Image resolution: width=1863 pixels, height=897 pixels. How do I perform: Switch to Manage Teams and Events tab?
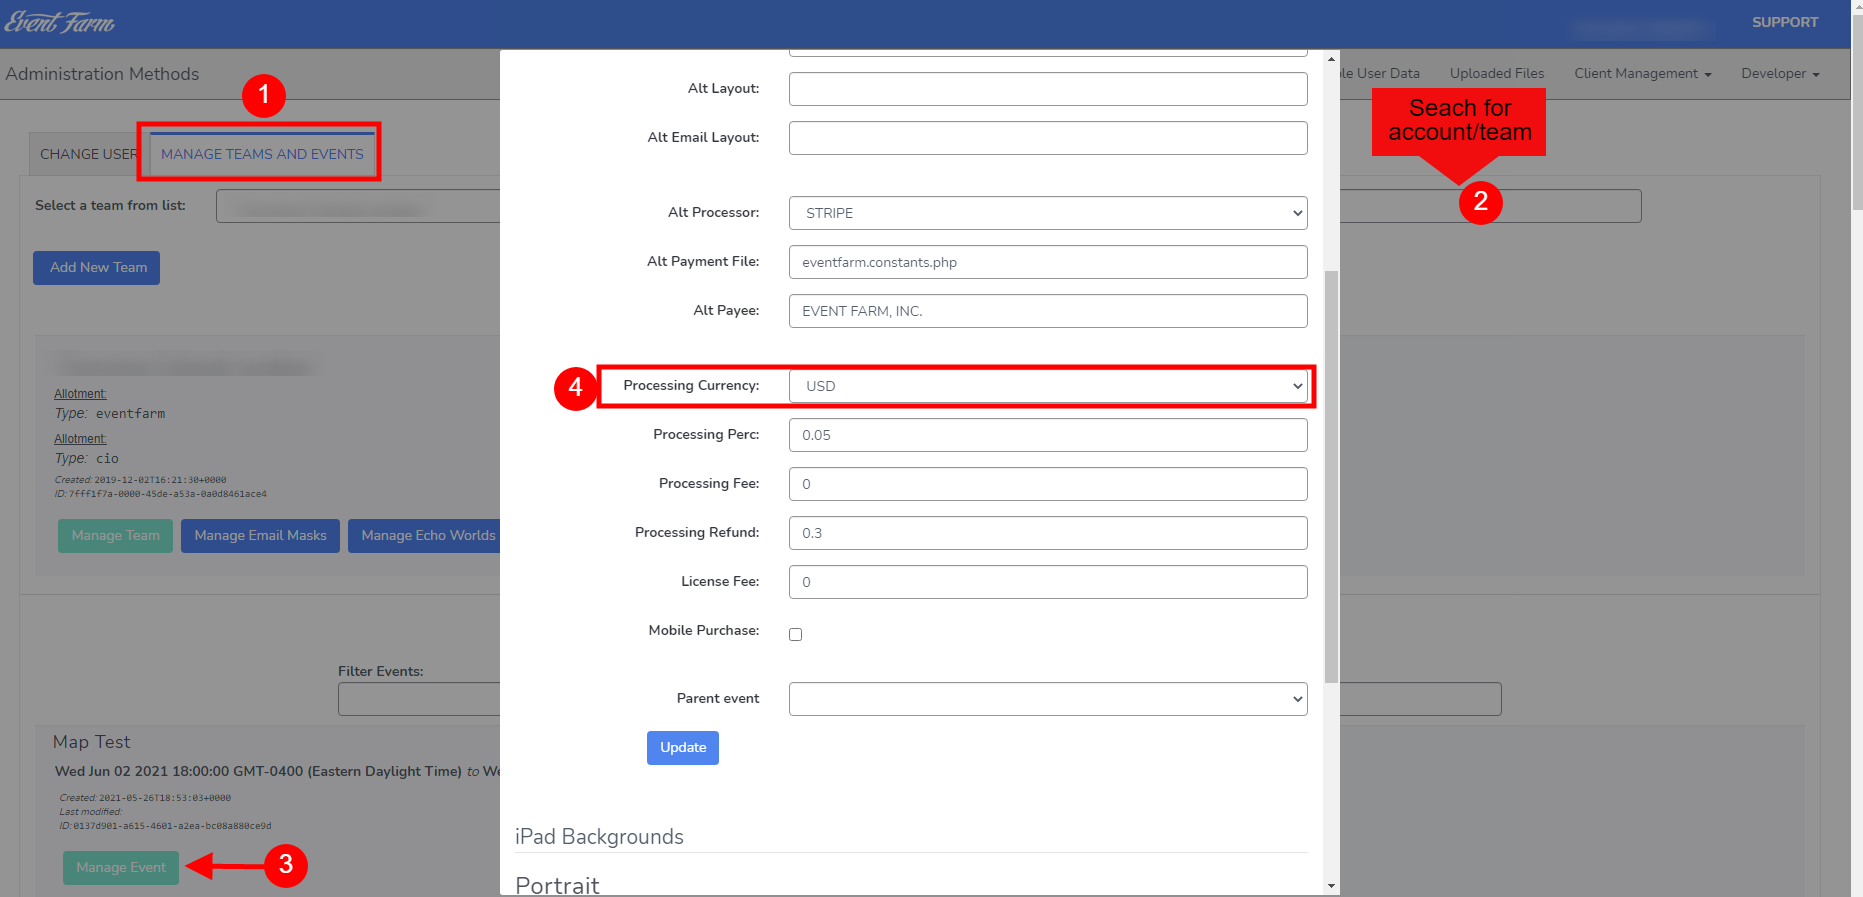pos(262,154)
